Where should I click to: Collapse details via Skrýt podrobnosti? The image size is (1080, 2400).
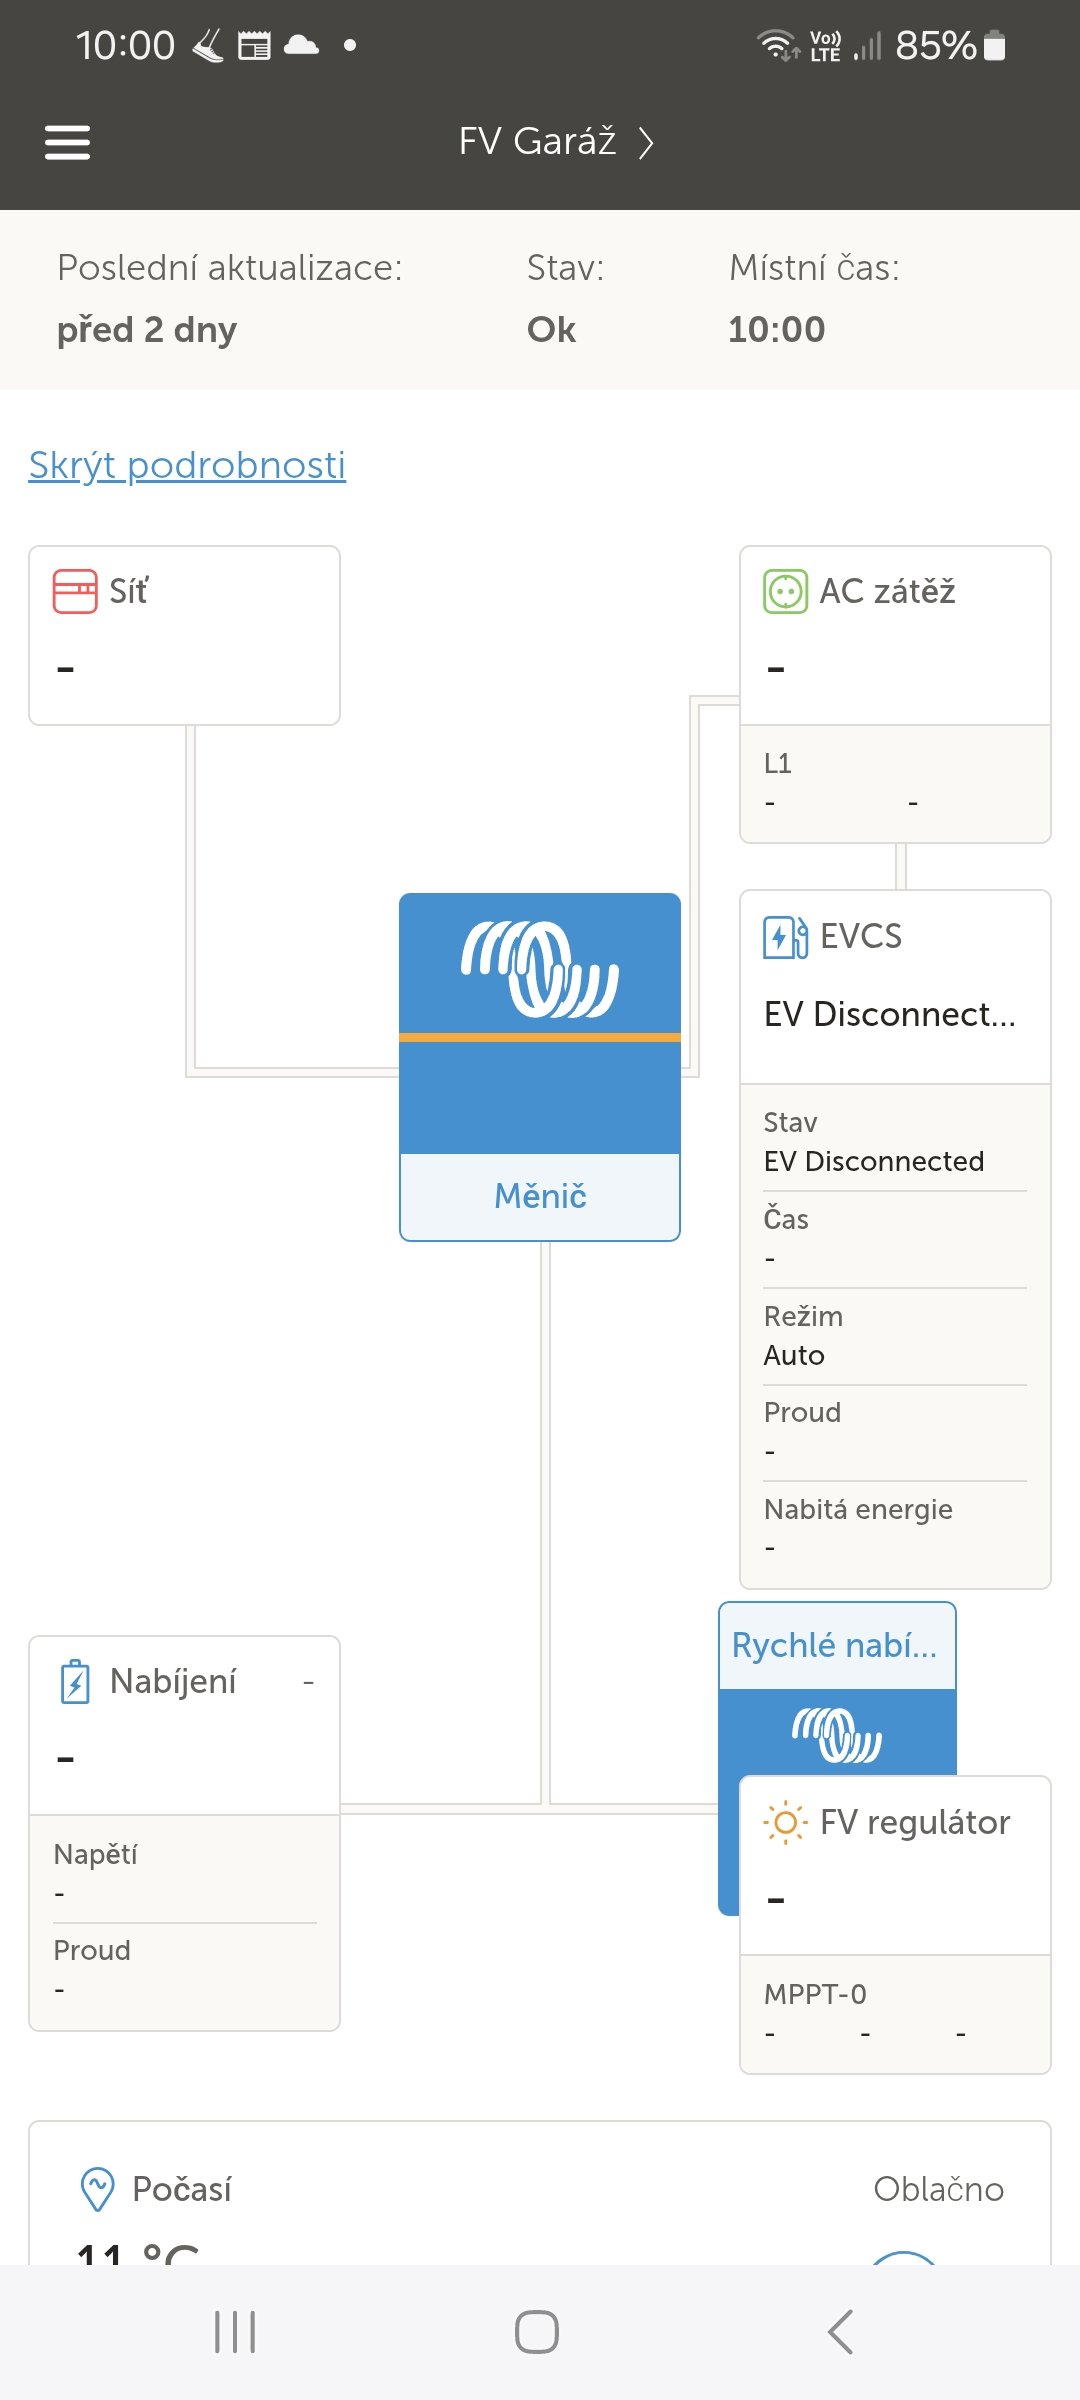click(x=187, y=465)
